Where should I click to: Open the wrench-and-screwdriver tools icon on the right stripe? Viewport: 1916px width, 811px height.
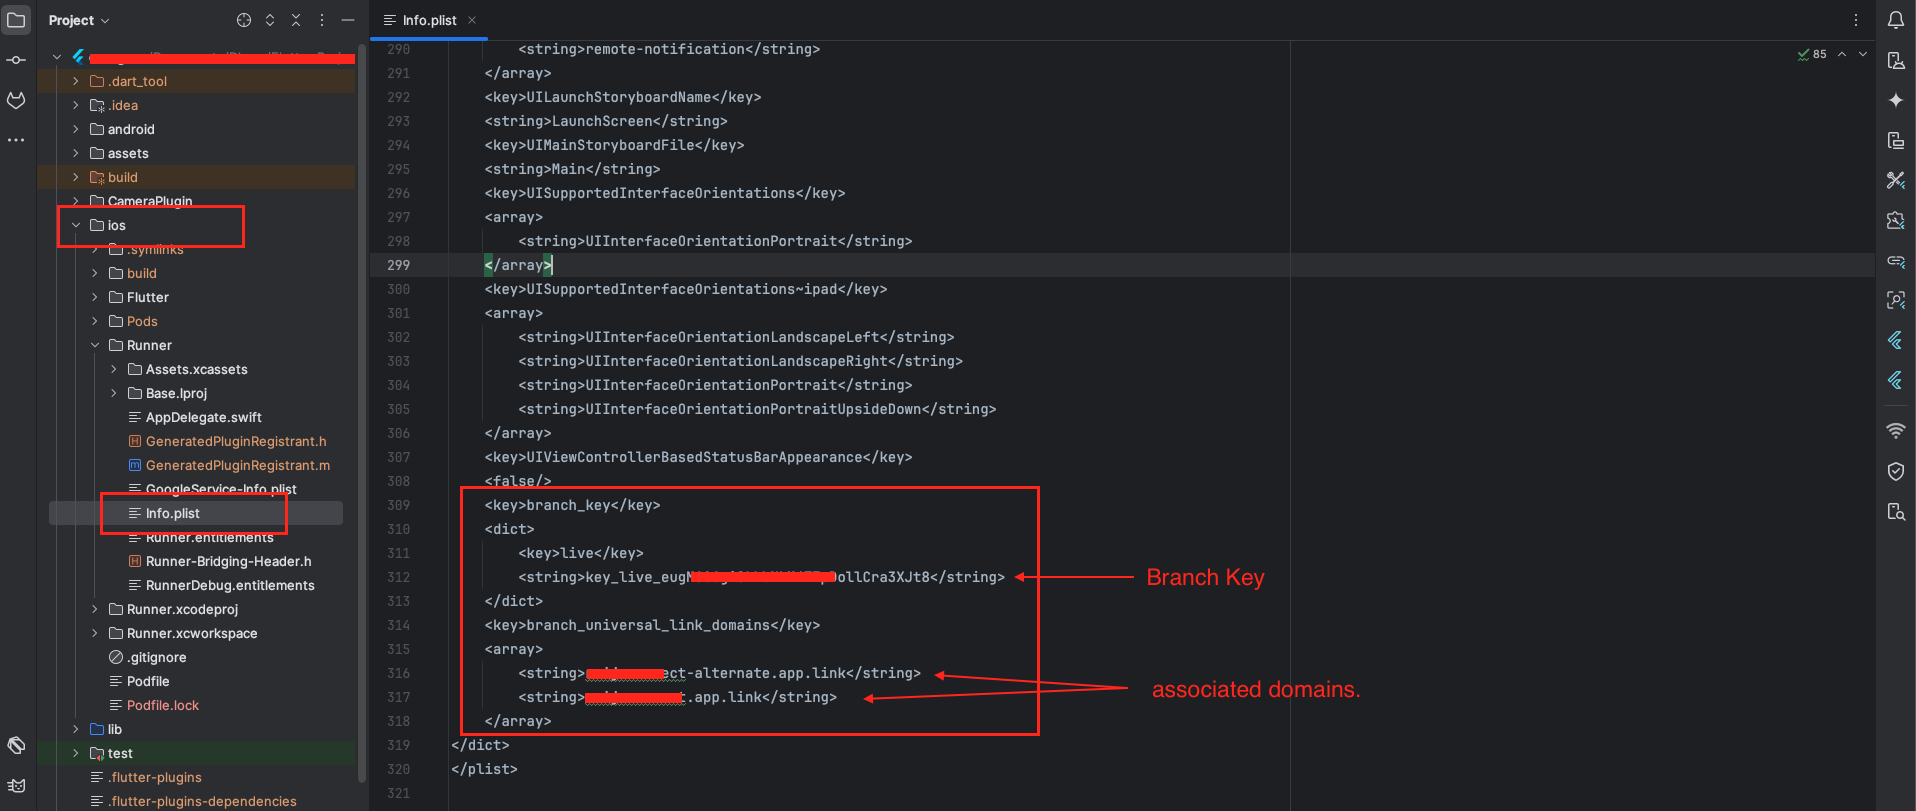1896,180
